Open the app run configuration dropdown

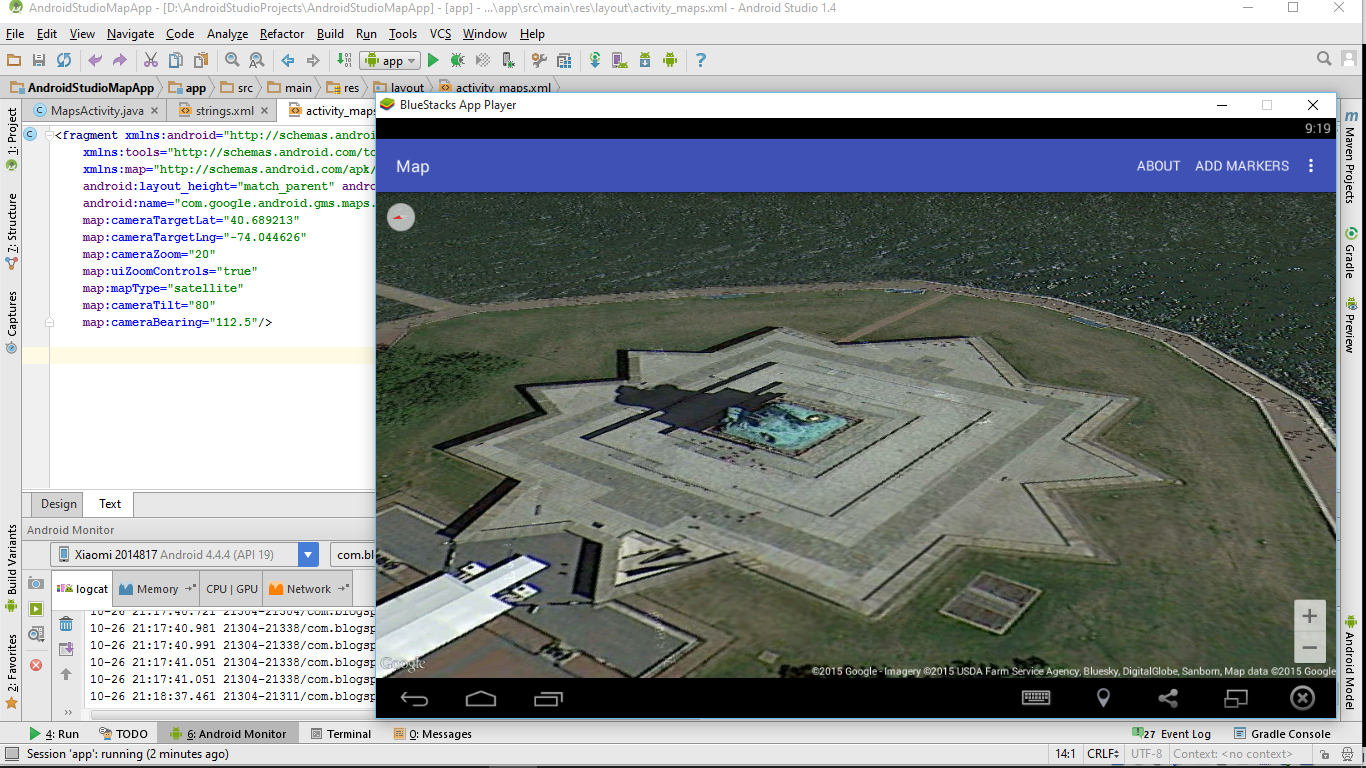pos(390,60)
